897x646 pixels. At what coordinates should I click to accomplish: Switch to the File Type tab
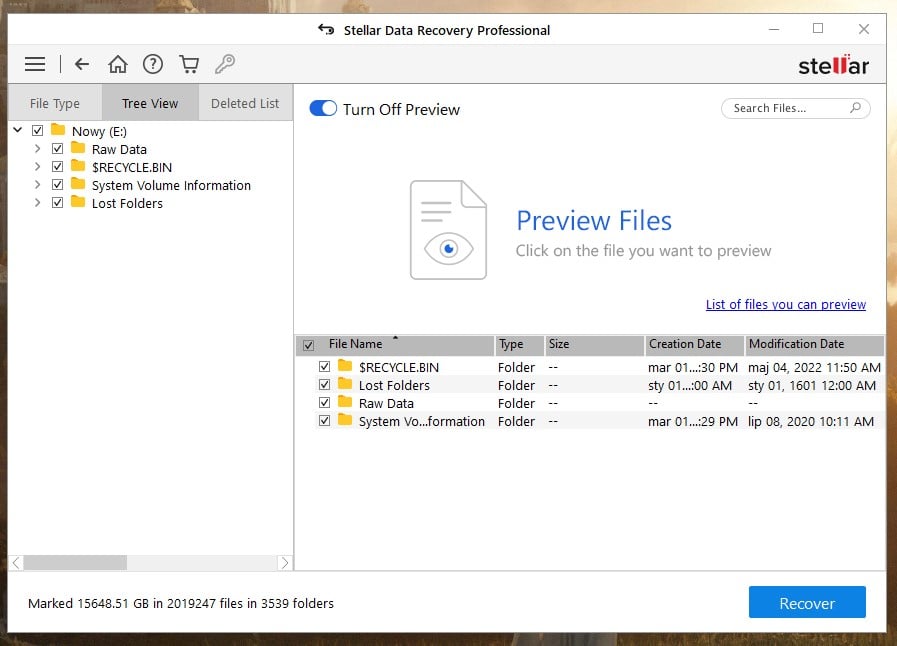tap(55, 103)
